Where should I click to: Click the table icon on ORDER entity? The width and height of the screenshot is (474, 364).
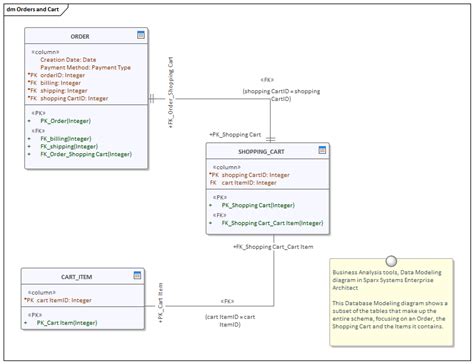(x=141, y=35)
